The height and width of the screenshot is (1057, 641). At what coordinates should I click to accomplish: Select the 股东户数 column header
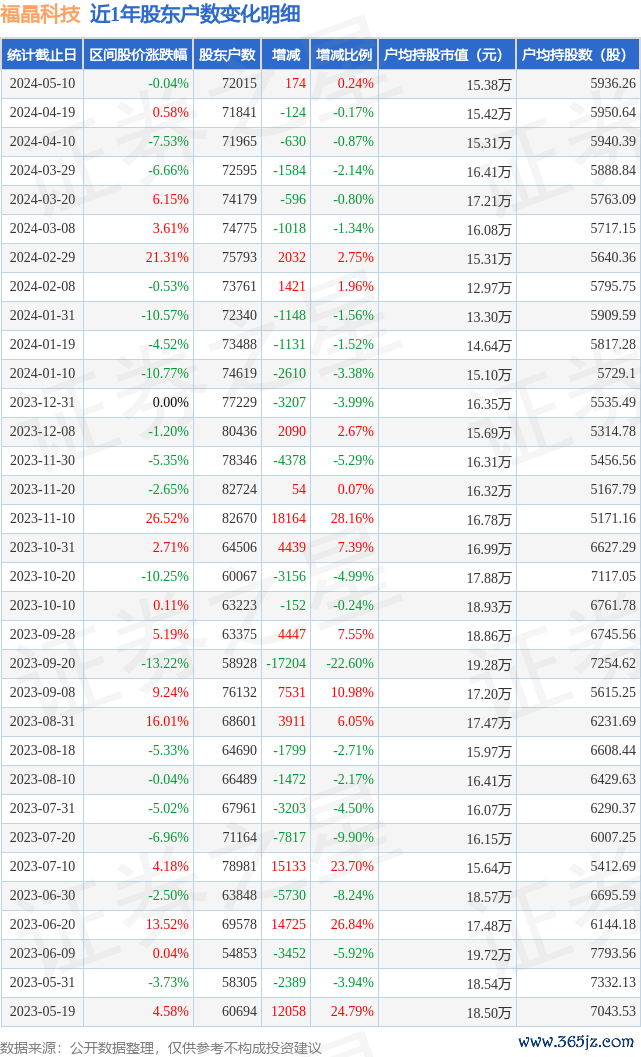[x=227, y=55]
